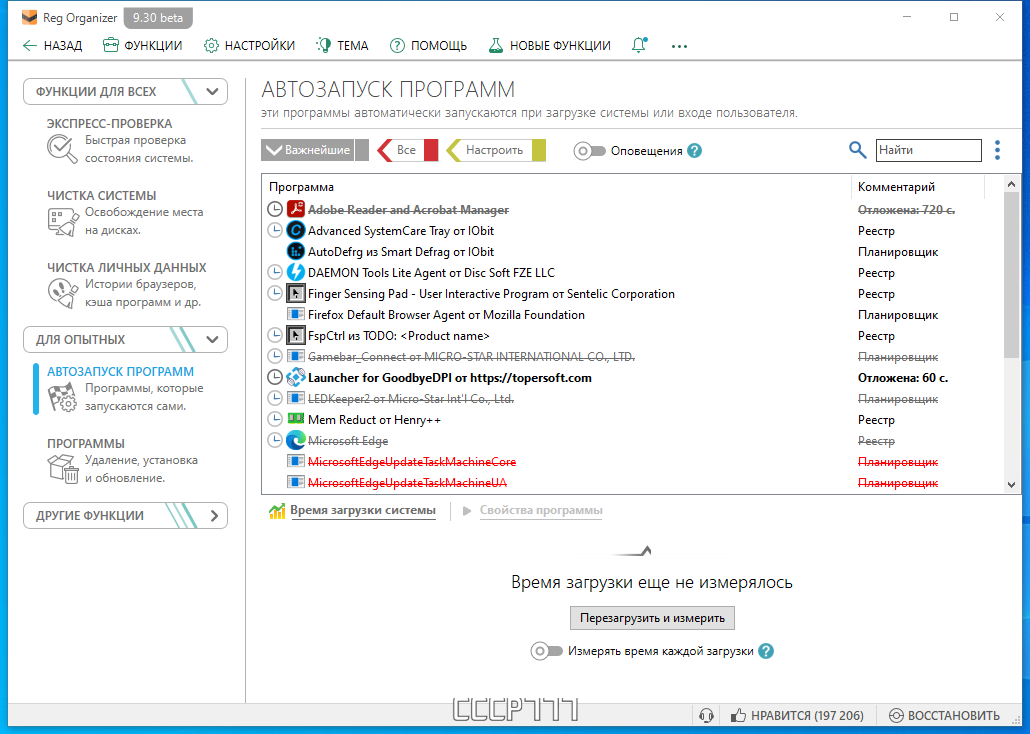The image size is (1030, 734).
Task: Click the chart icon beside Время загрузки системы
Action: tap(277, 510)
